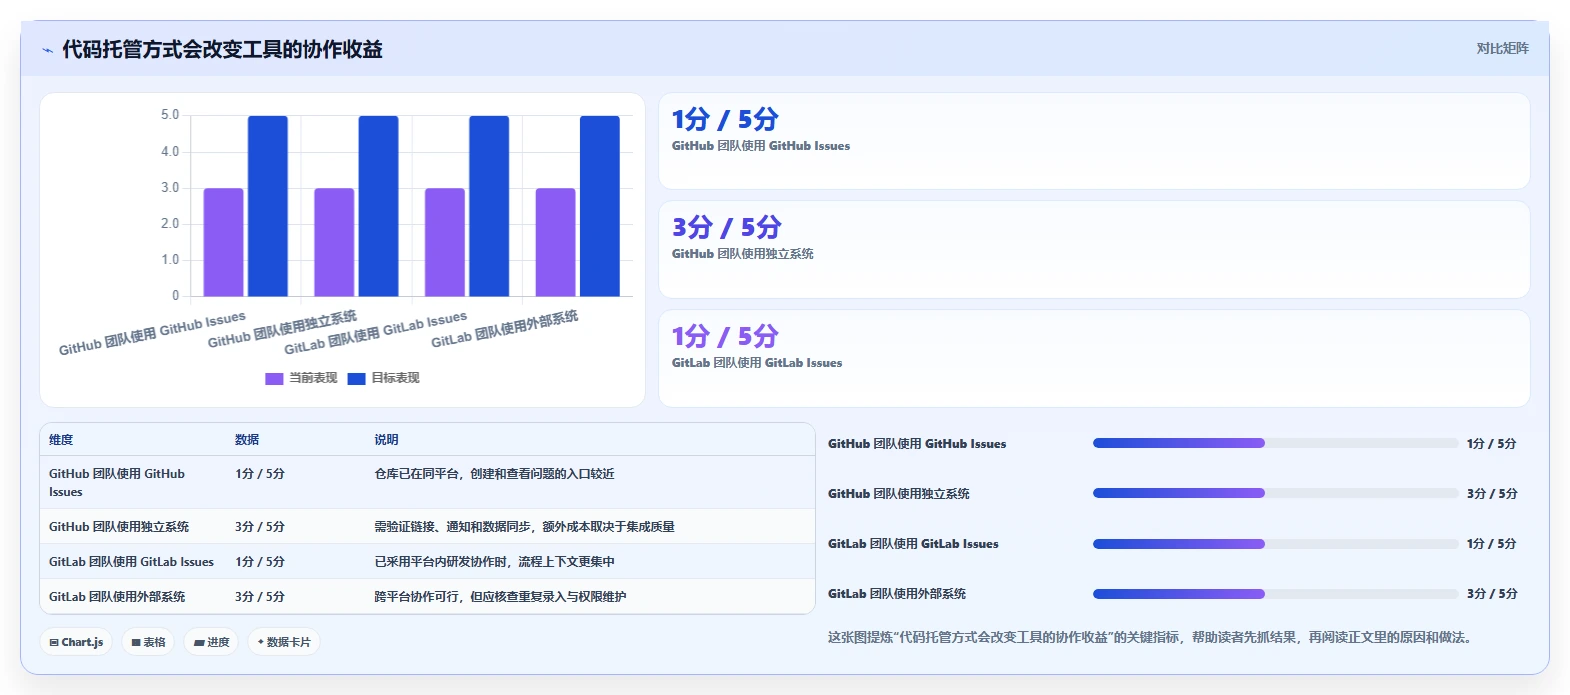Click the Chart.js tag pill
Viewport: 1570px width, 695px height.
76,642
